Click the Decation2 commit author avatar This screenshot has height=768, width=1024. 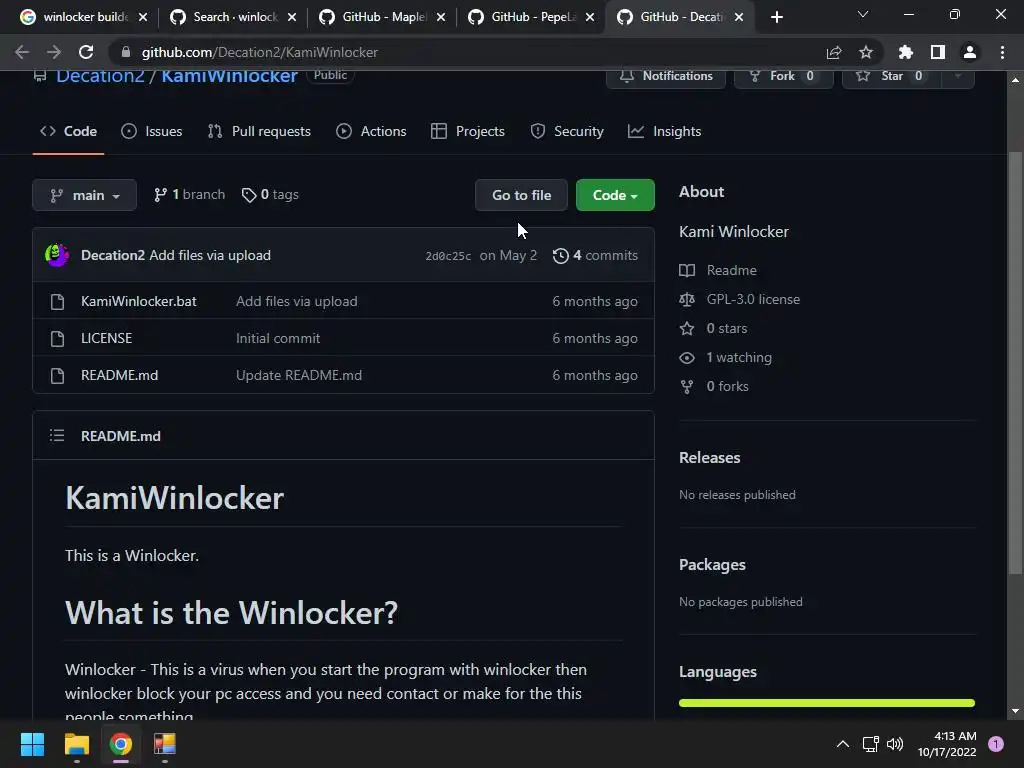click(57, 255)
